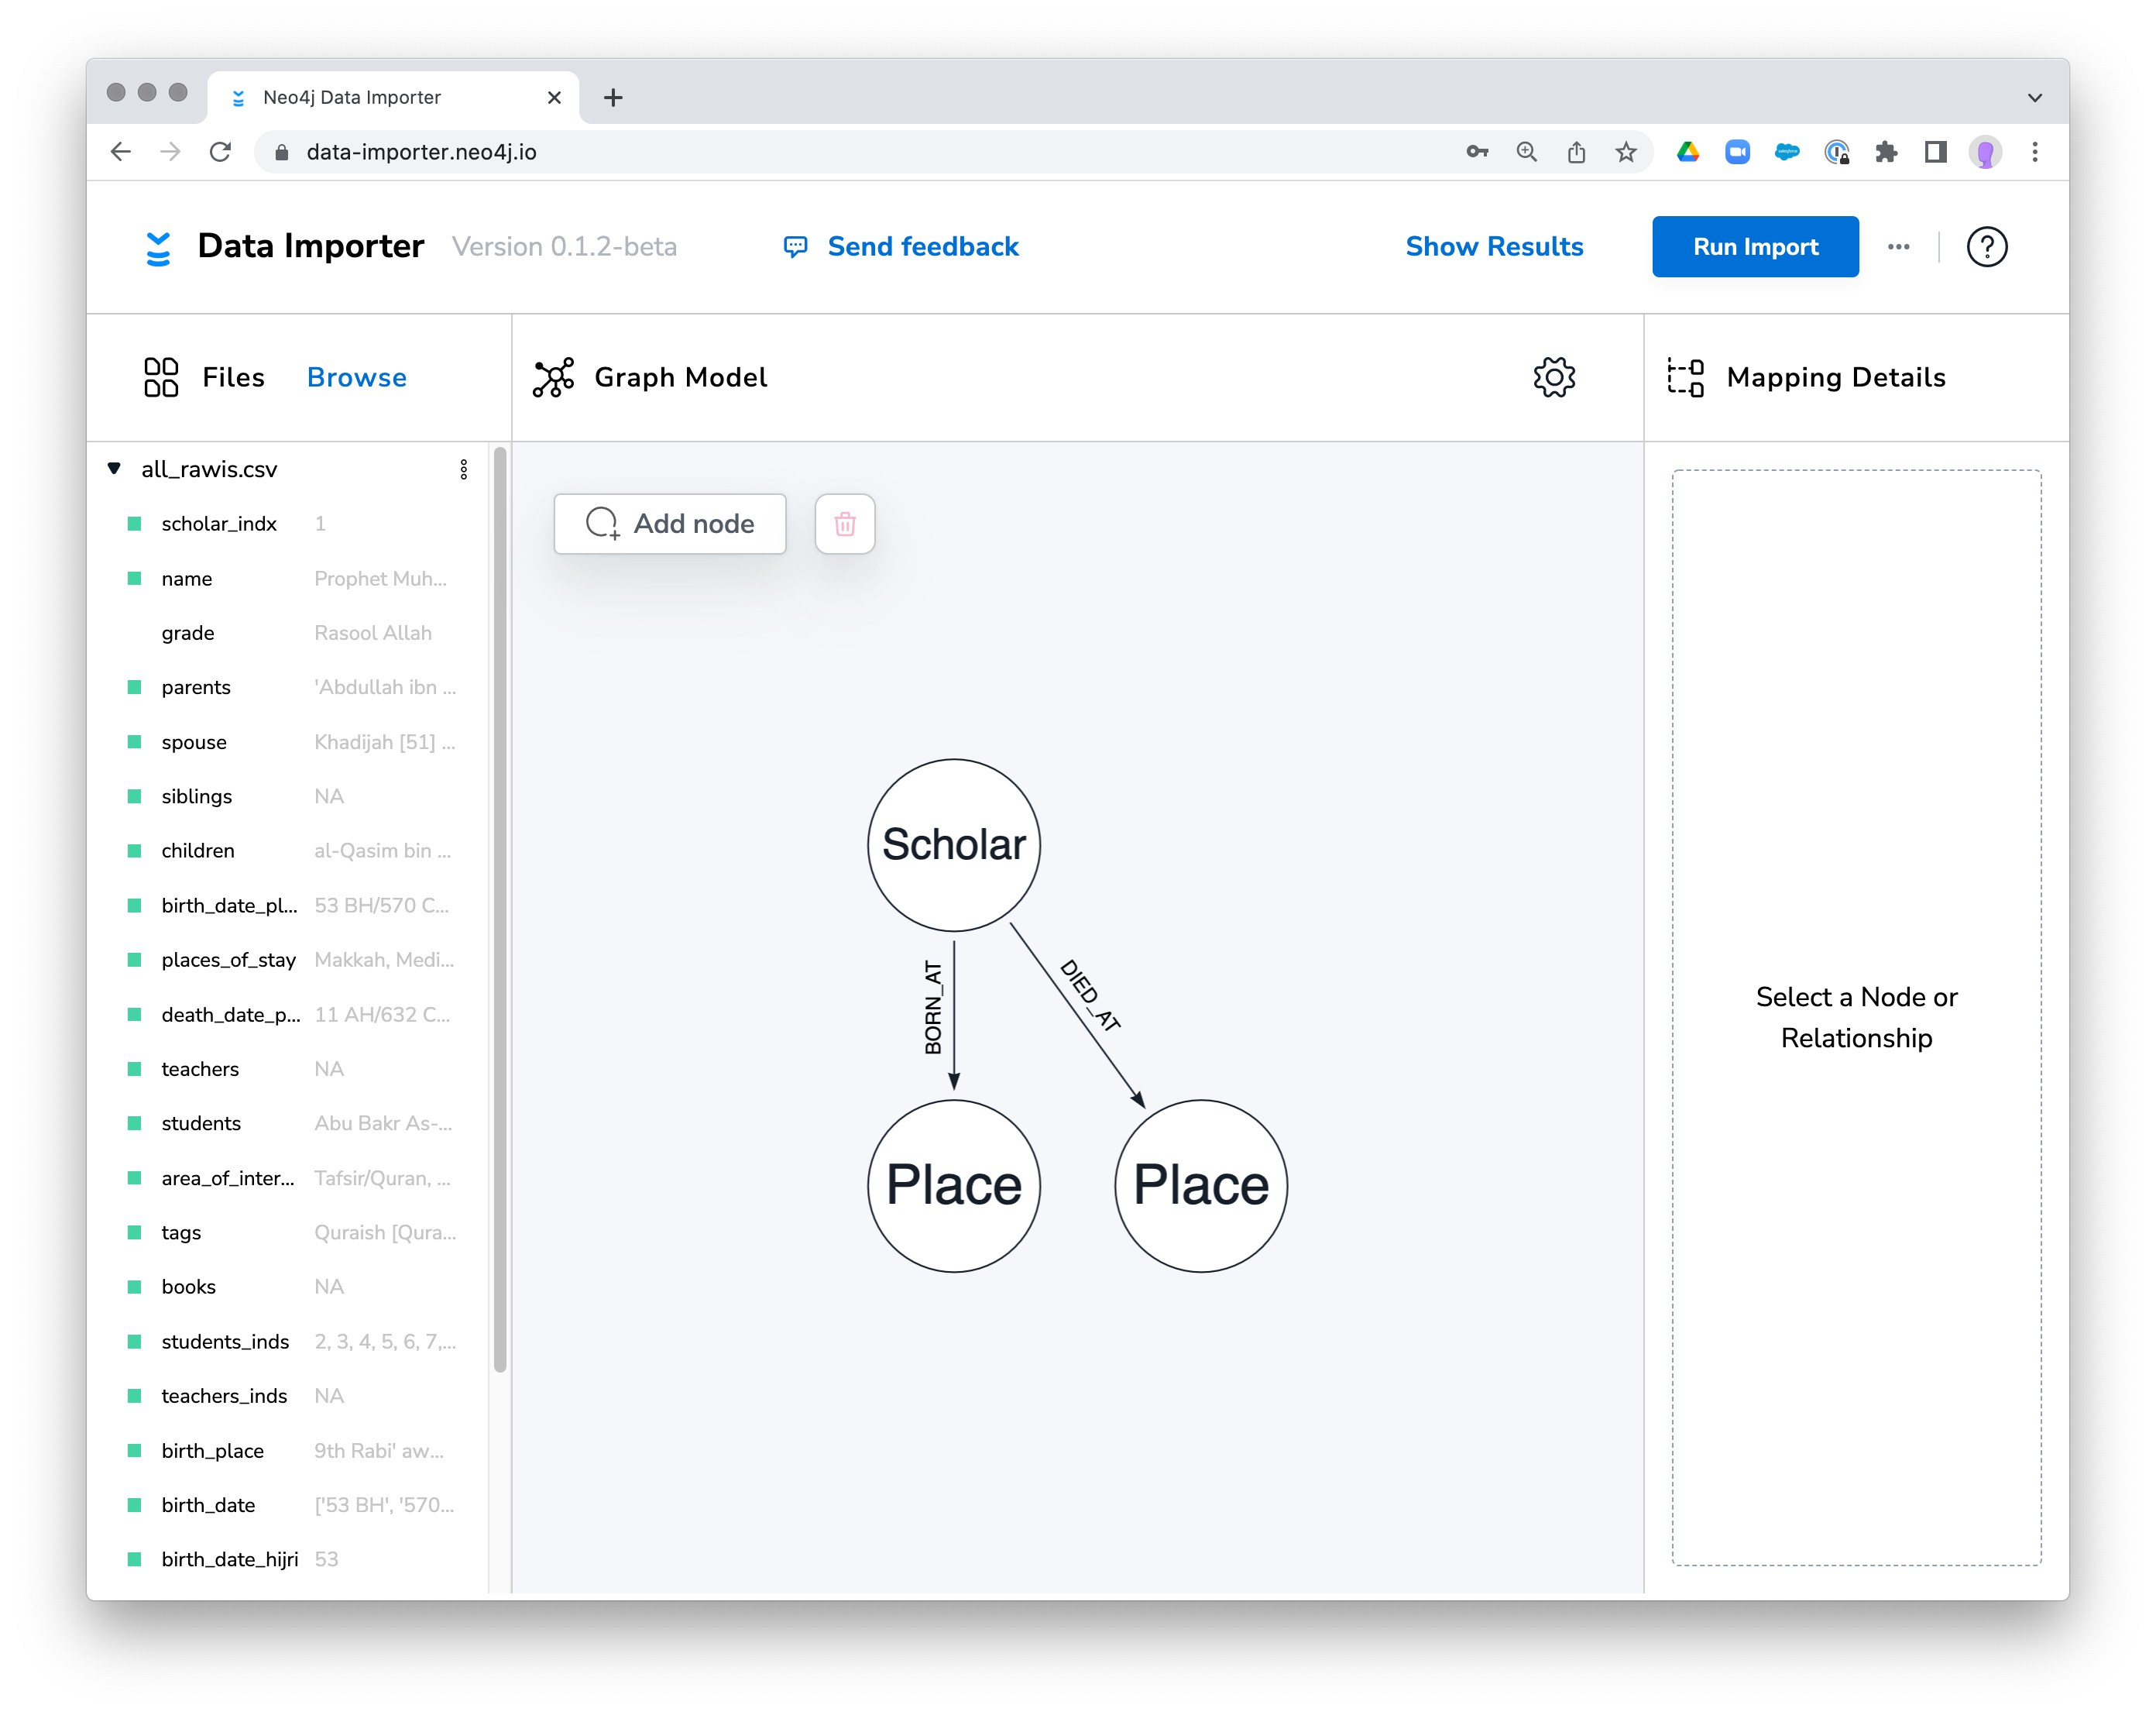Open the help question mark icon
Image resolution: width=2156 pixels, height=1715 pixels.
1986,247
